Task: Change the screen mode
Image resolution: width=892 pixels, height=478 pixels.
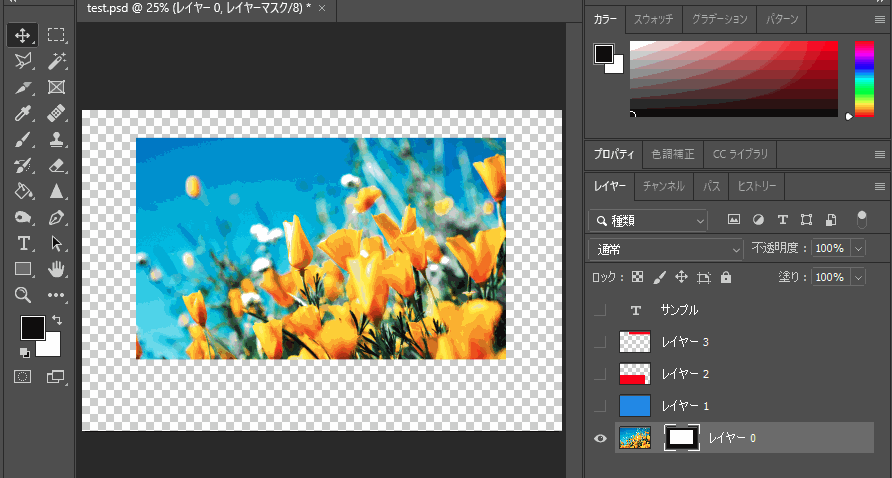Action: pos(55,376)
